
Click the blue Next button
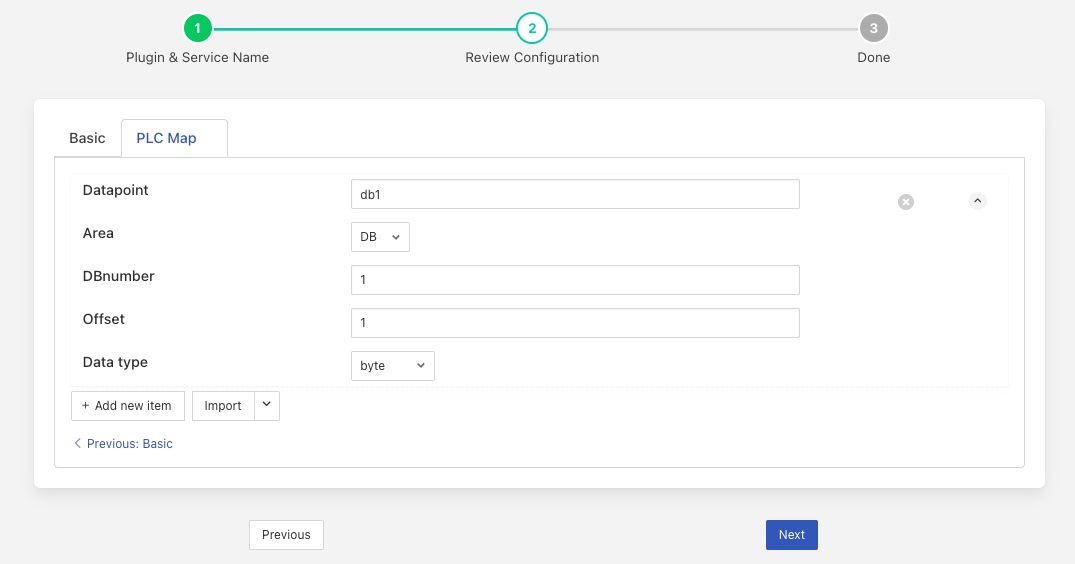point(791,535)
